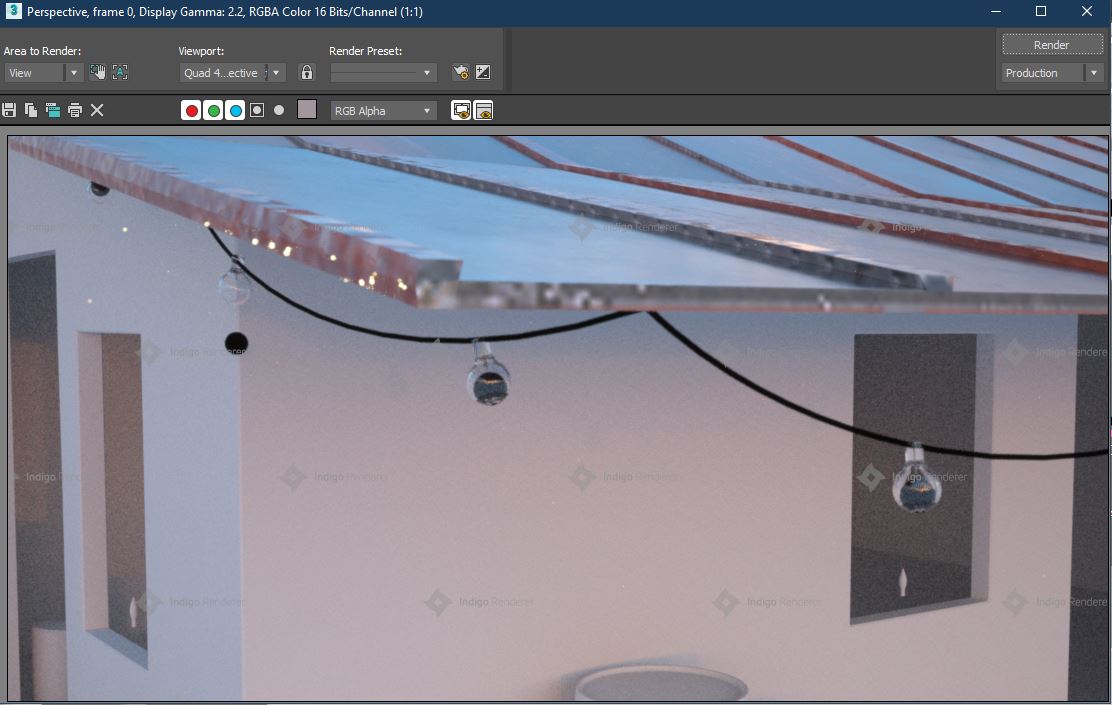Save the rendered image to disk
The image size is (1112, 705).
10,110
